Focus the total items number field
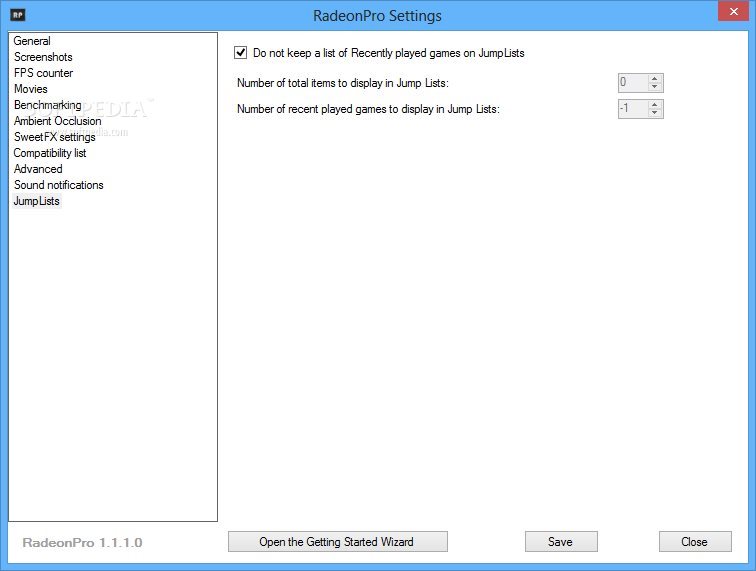The image size is (756, 571). click(x=634, y=82)
